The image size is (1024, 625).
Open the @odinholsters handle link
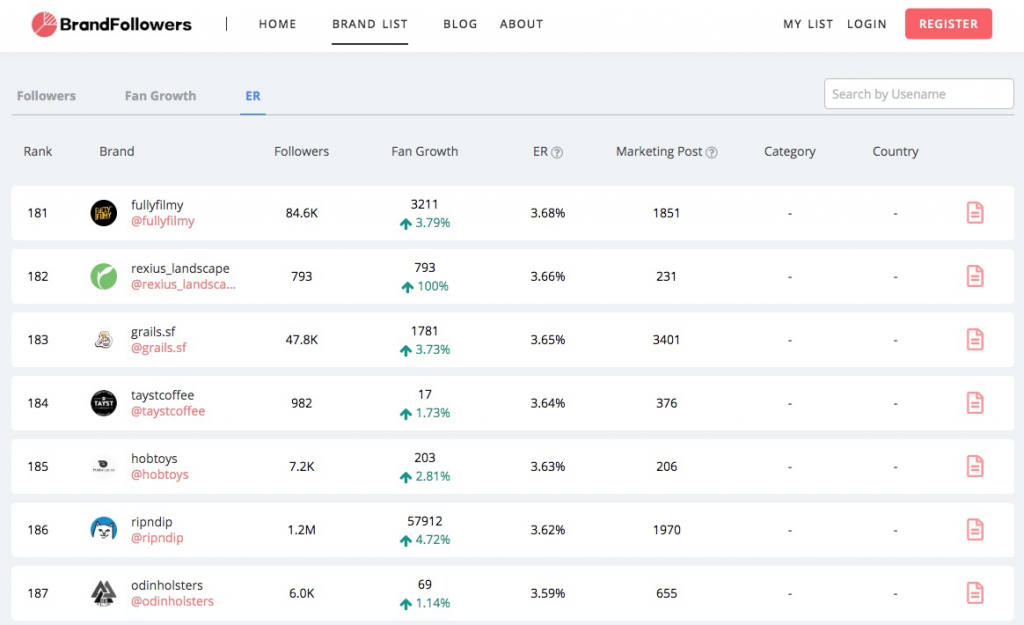[172, 601]
